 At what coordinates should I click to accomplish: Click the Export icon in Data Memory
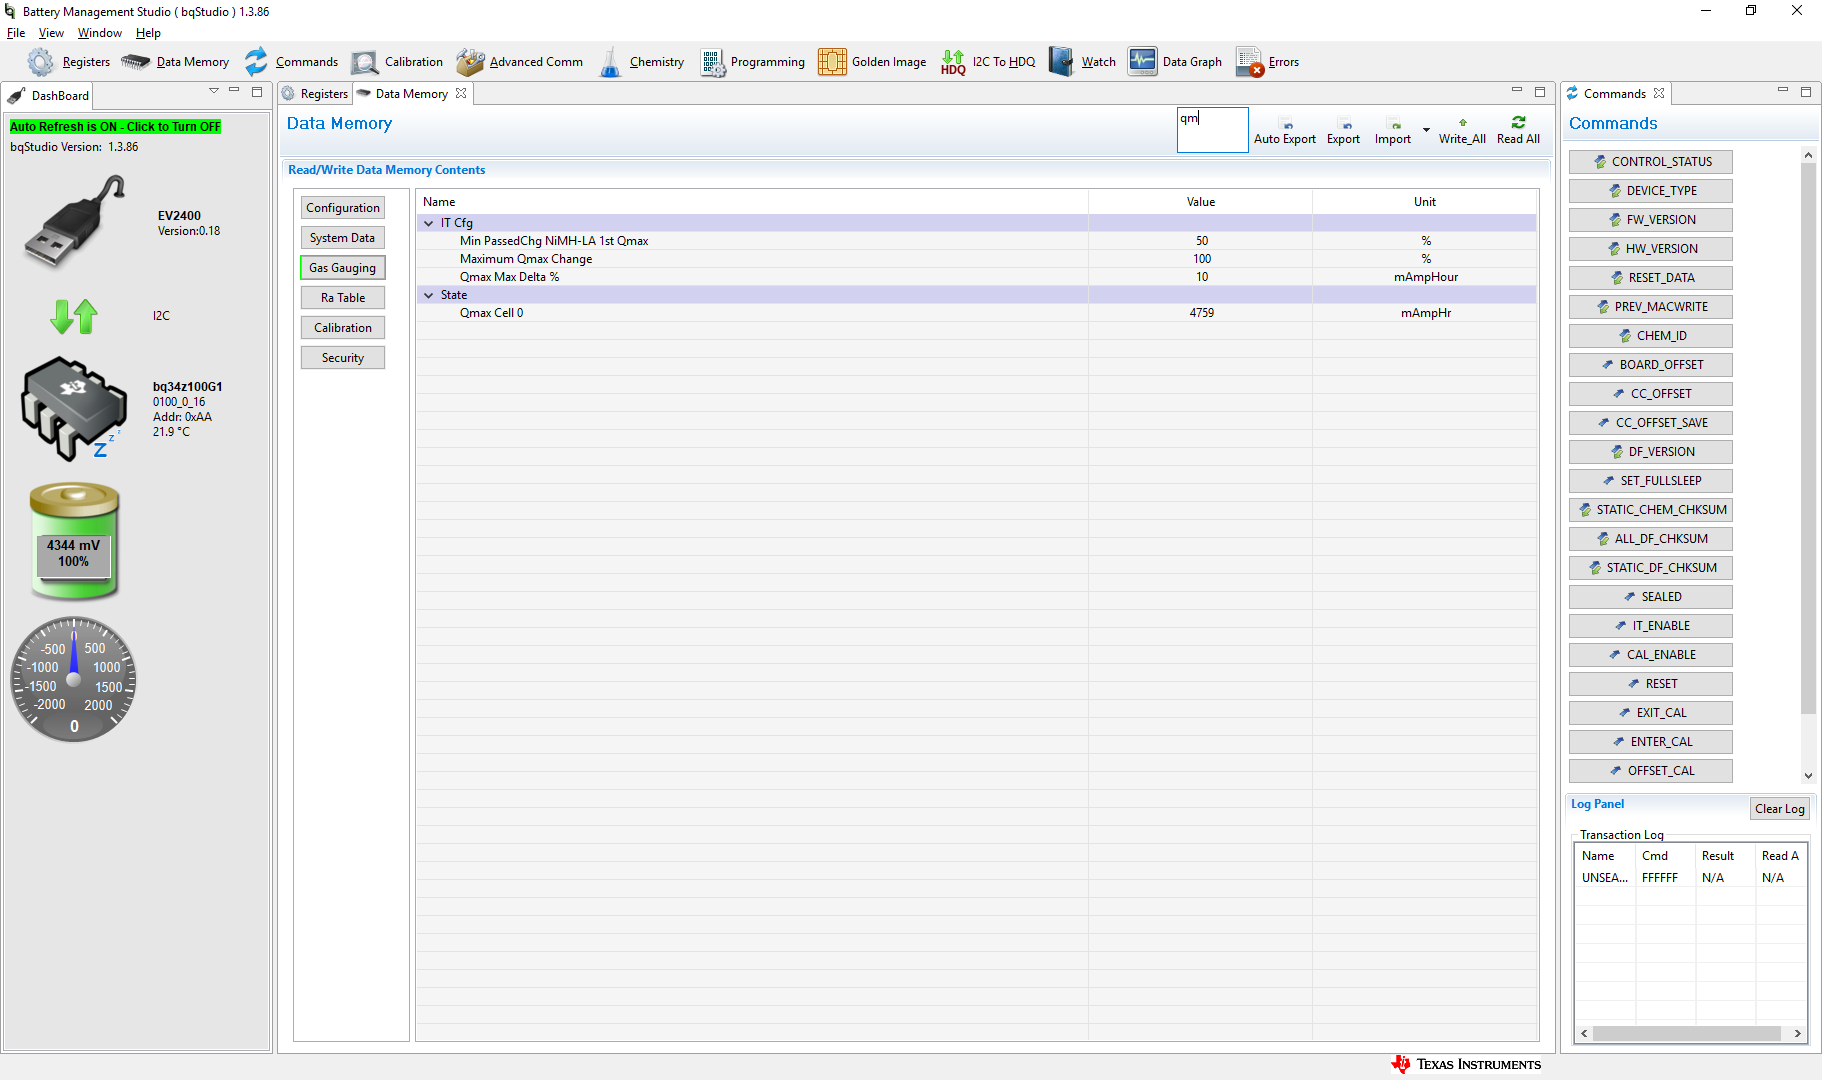click(x=1346, y=125)
